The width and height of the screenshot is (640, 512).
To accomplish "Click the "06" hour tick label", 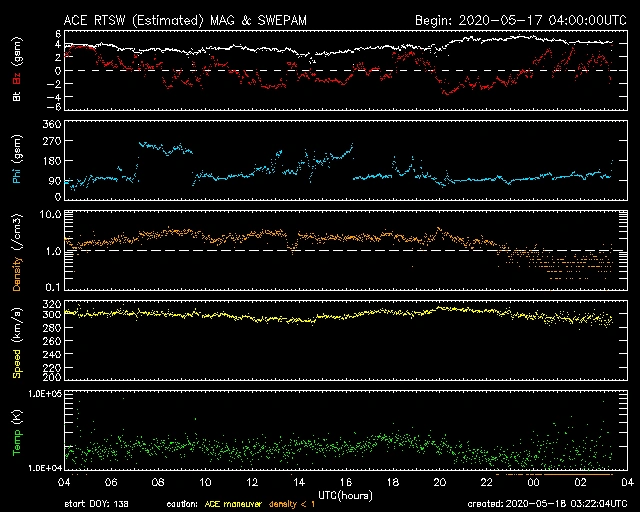I will 111,483.
